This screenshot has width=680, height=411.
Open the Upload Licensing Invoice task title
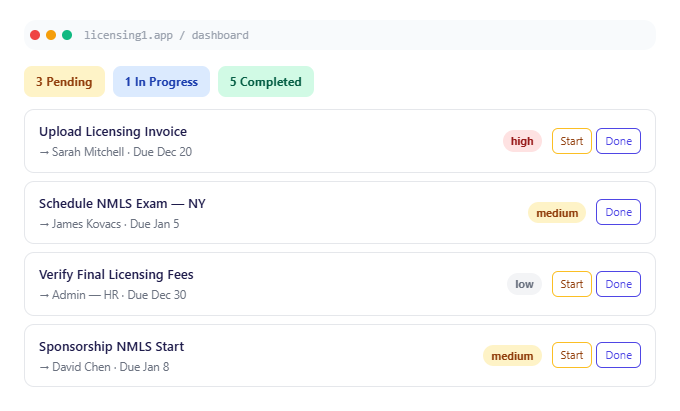pyautogui.click(x=113, y=131)
